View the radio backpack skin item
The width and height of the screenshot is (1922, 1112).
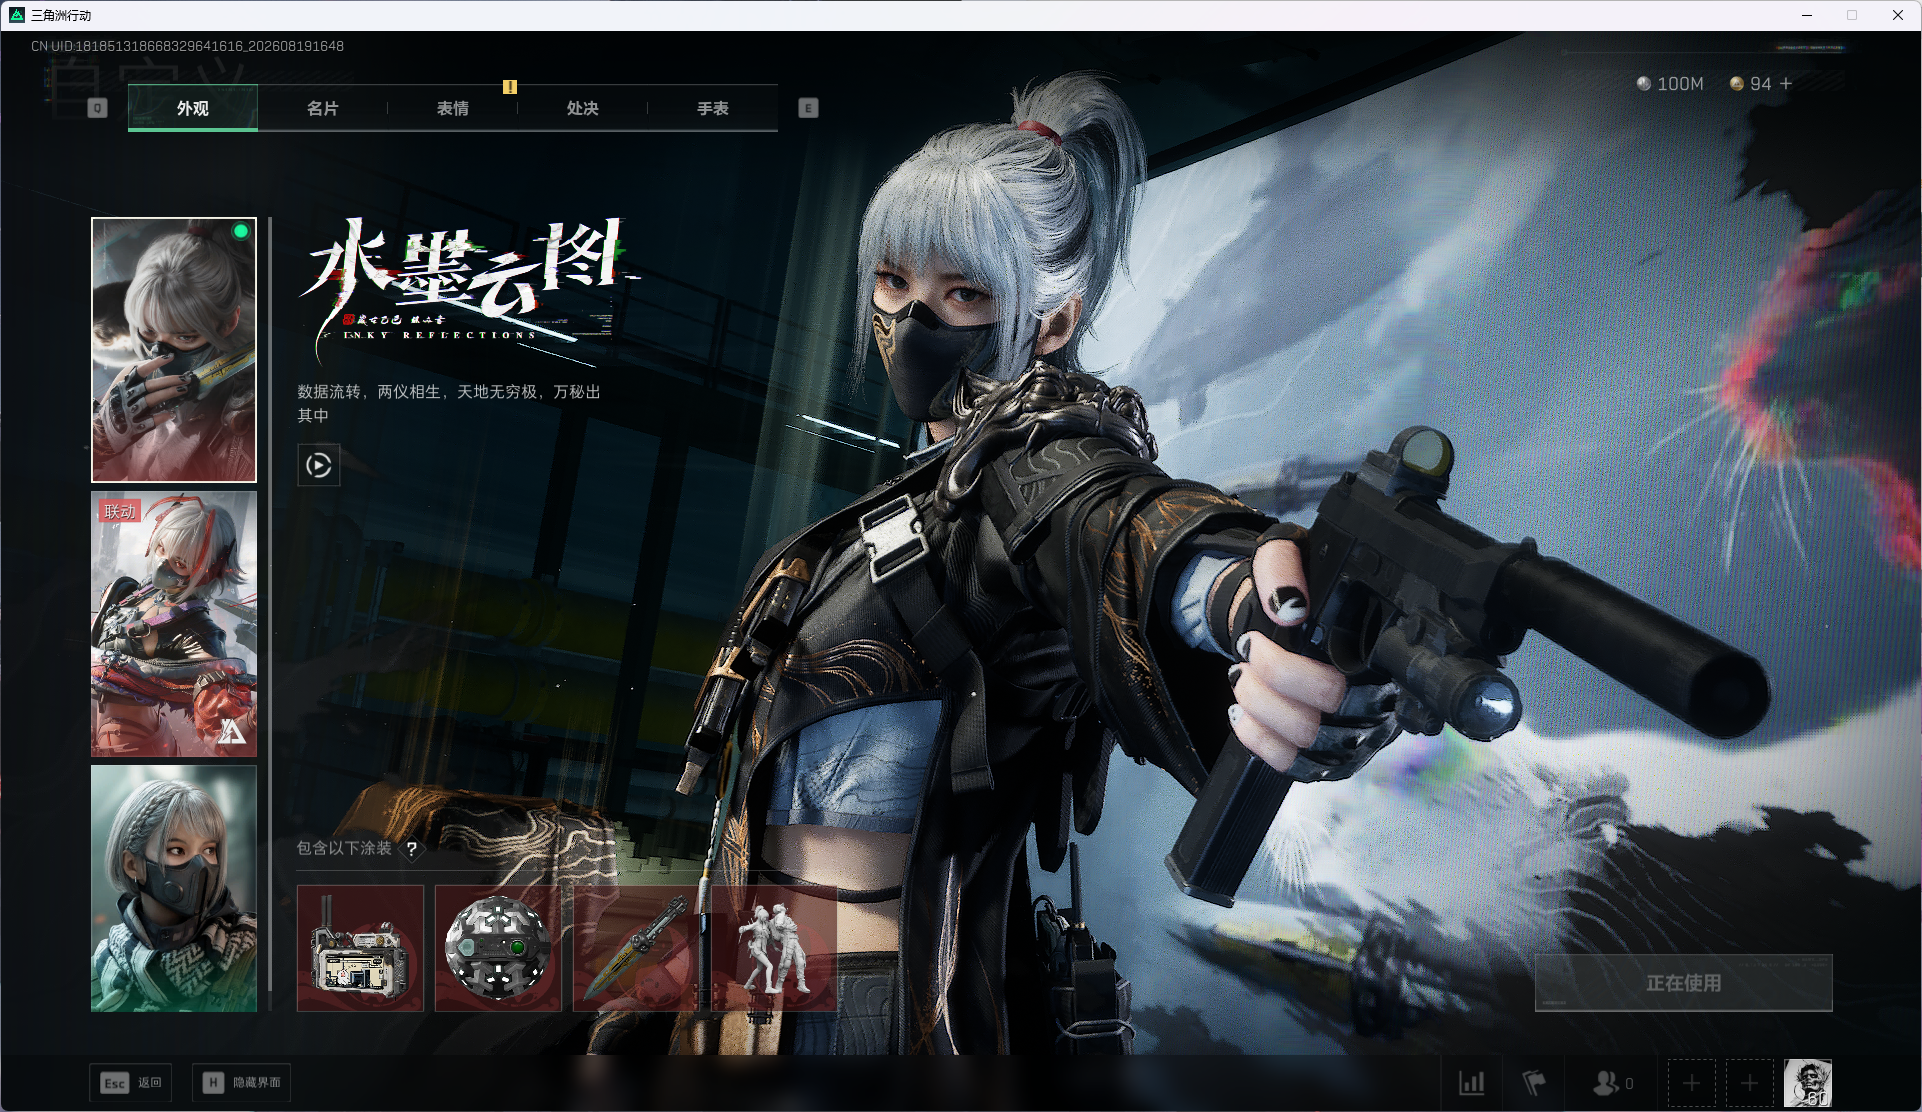coord(360,948)
